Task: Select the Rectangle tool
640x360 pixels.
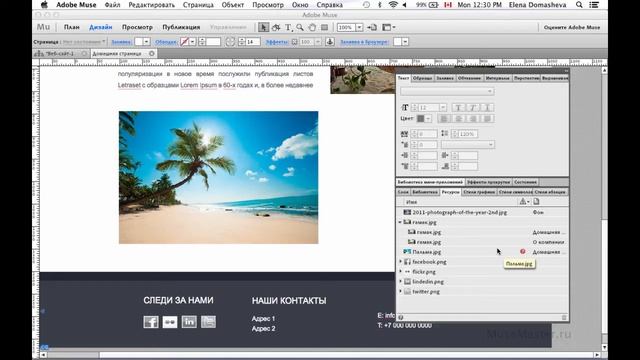Action: 324,27
